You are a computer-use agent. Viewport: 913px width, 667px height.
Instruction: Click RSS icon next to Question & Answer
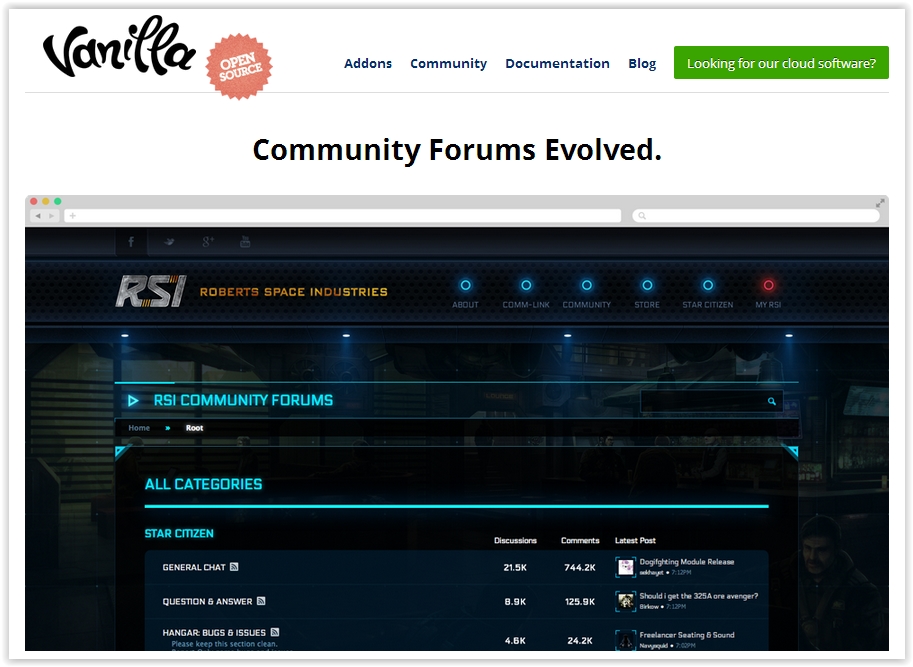pos(261,601)
